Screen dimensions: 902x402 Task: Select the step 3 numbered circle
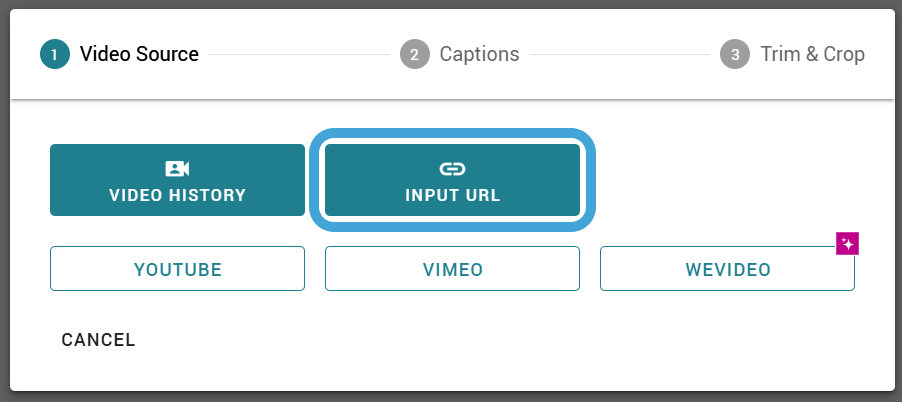tap(735, 54)
